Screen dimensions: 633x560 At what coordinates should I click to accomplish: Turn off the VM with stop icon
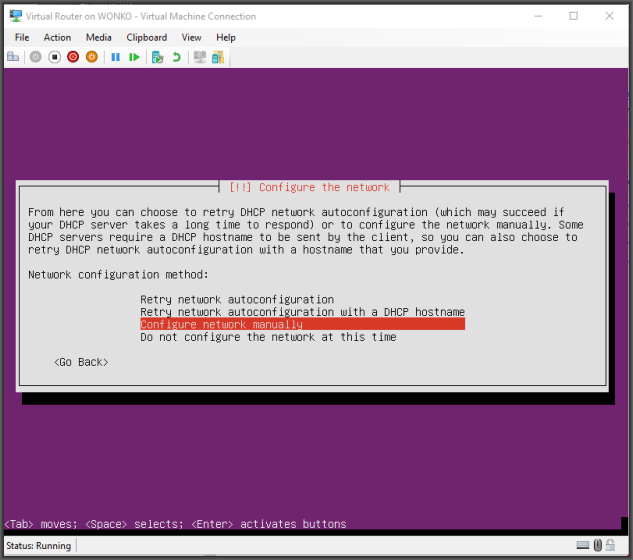[x=54, y=57]
